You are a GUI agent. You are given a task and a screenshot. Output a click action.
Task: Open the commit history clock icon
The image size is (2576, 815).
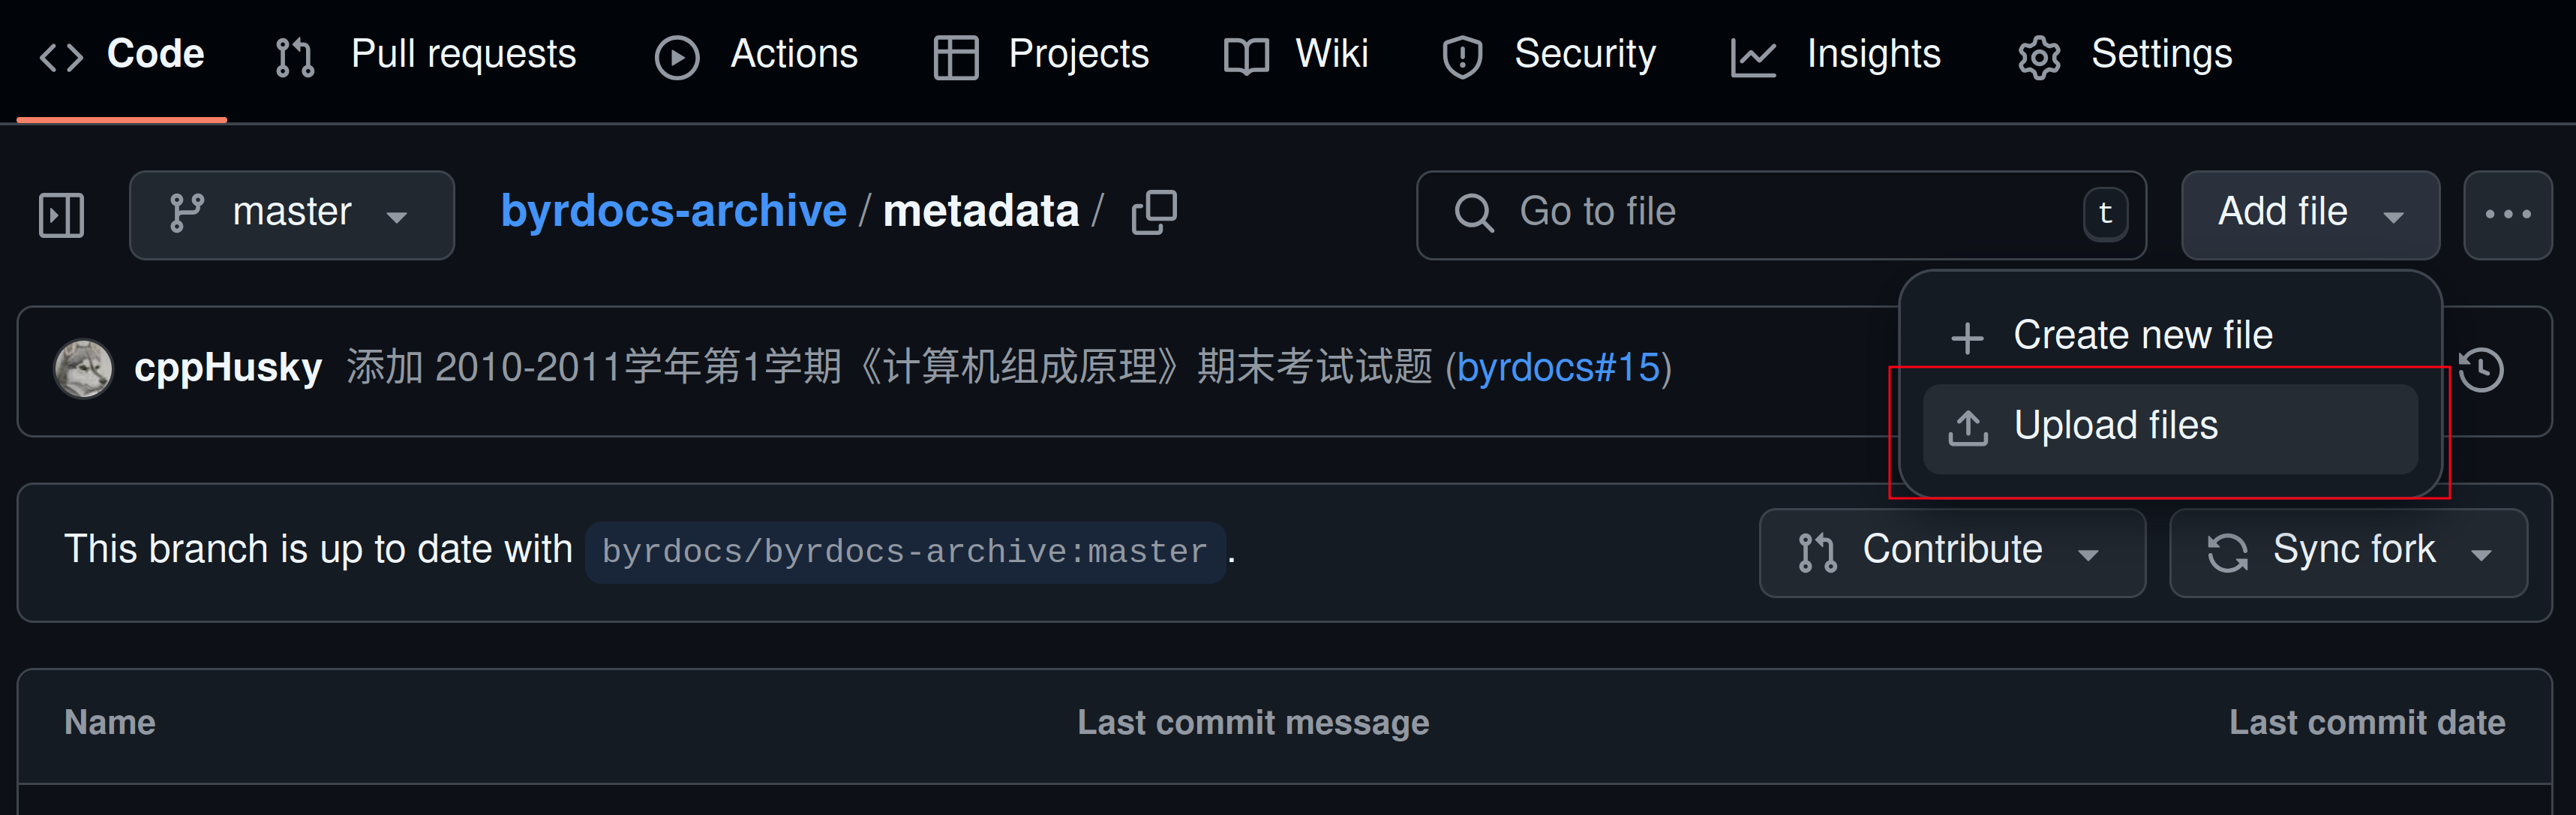(2480, 370)
